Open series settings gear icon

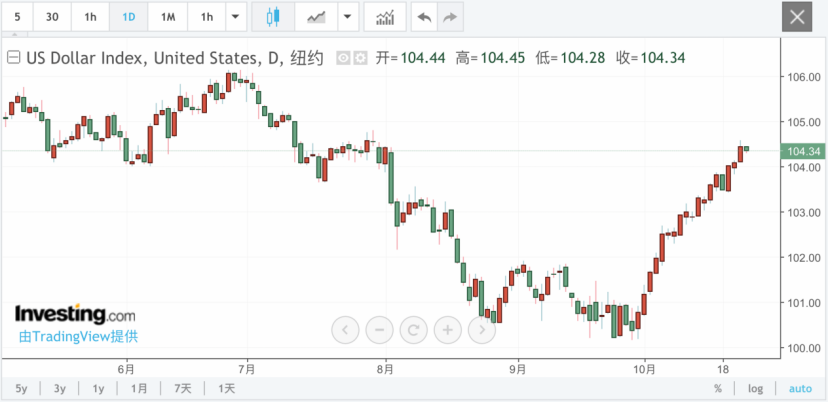(x=360, y=58)
